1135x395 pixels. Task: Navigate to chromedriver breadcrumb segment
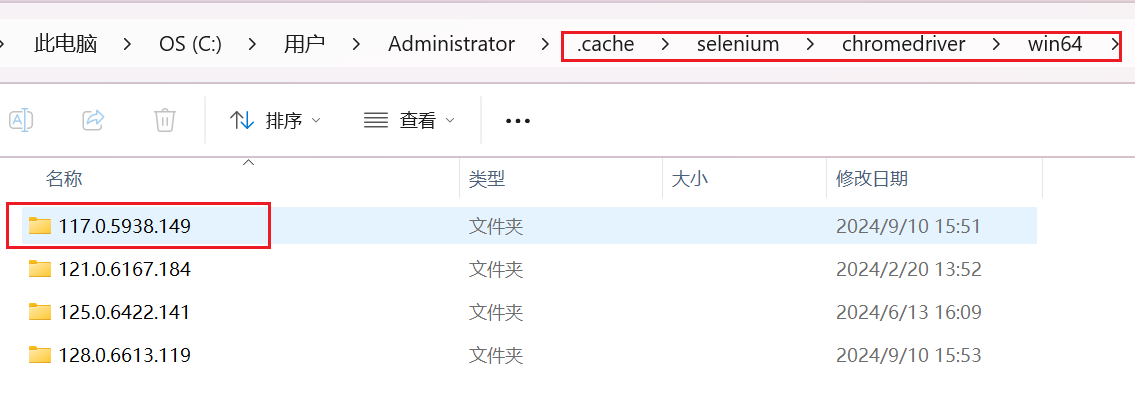pyautogui.click(x=903, y=44)
